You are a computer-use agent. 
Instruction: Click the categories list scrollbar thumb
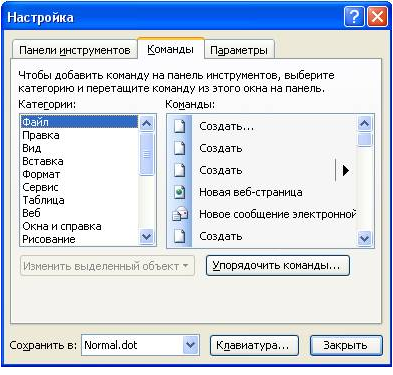coord(147,154)
